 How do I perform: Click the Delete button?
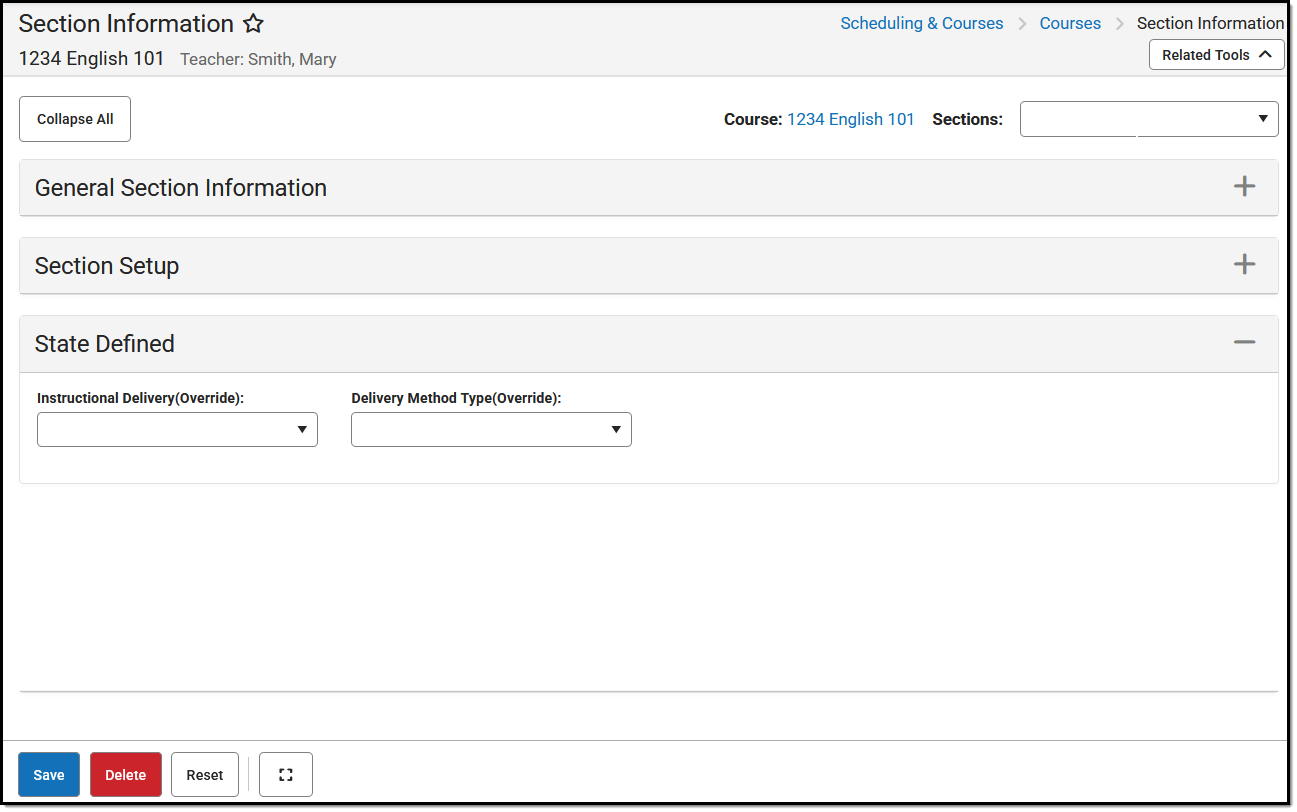(125, 774)
